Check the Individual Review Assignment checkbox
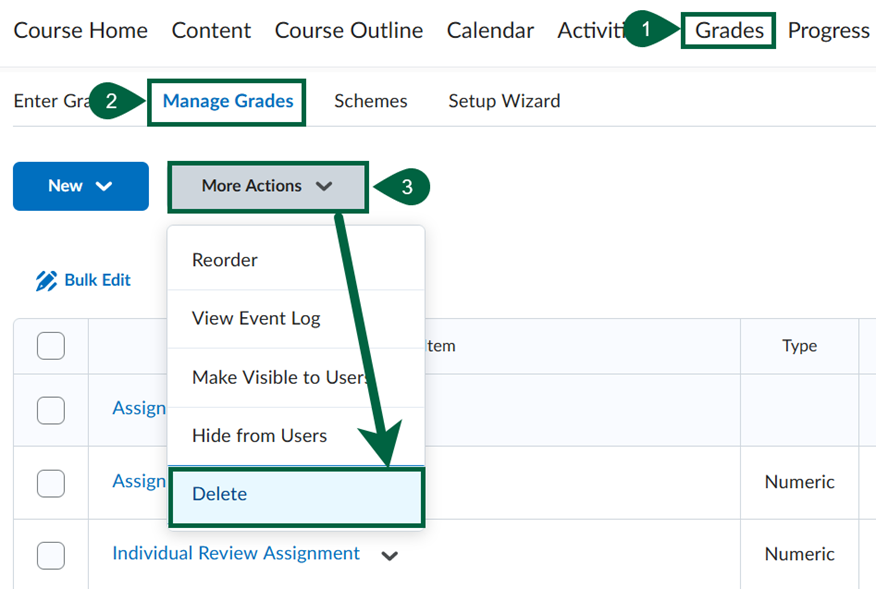The image size is (876, 589). [x=50, y=553]
